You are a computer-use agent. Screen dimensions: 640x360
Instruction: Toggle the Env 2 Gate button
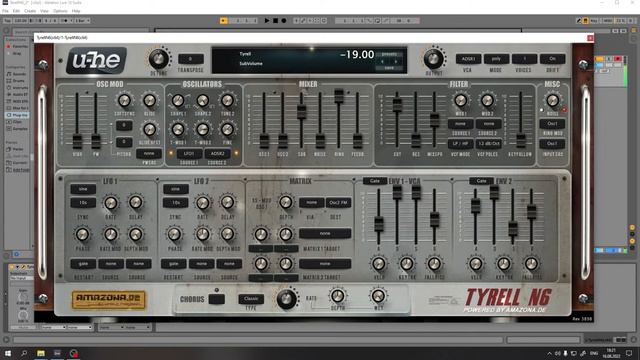click(481, 181)
